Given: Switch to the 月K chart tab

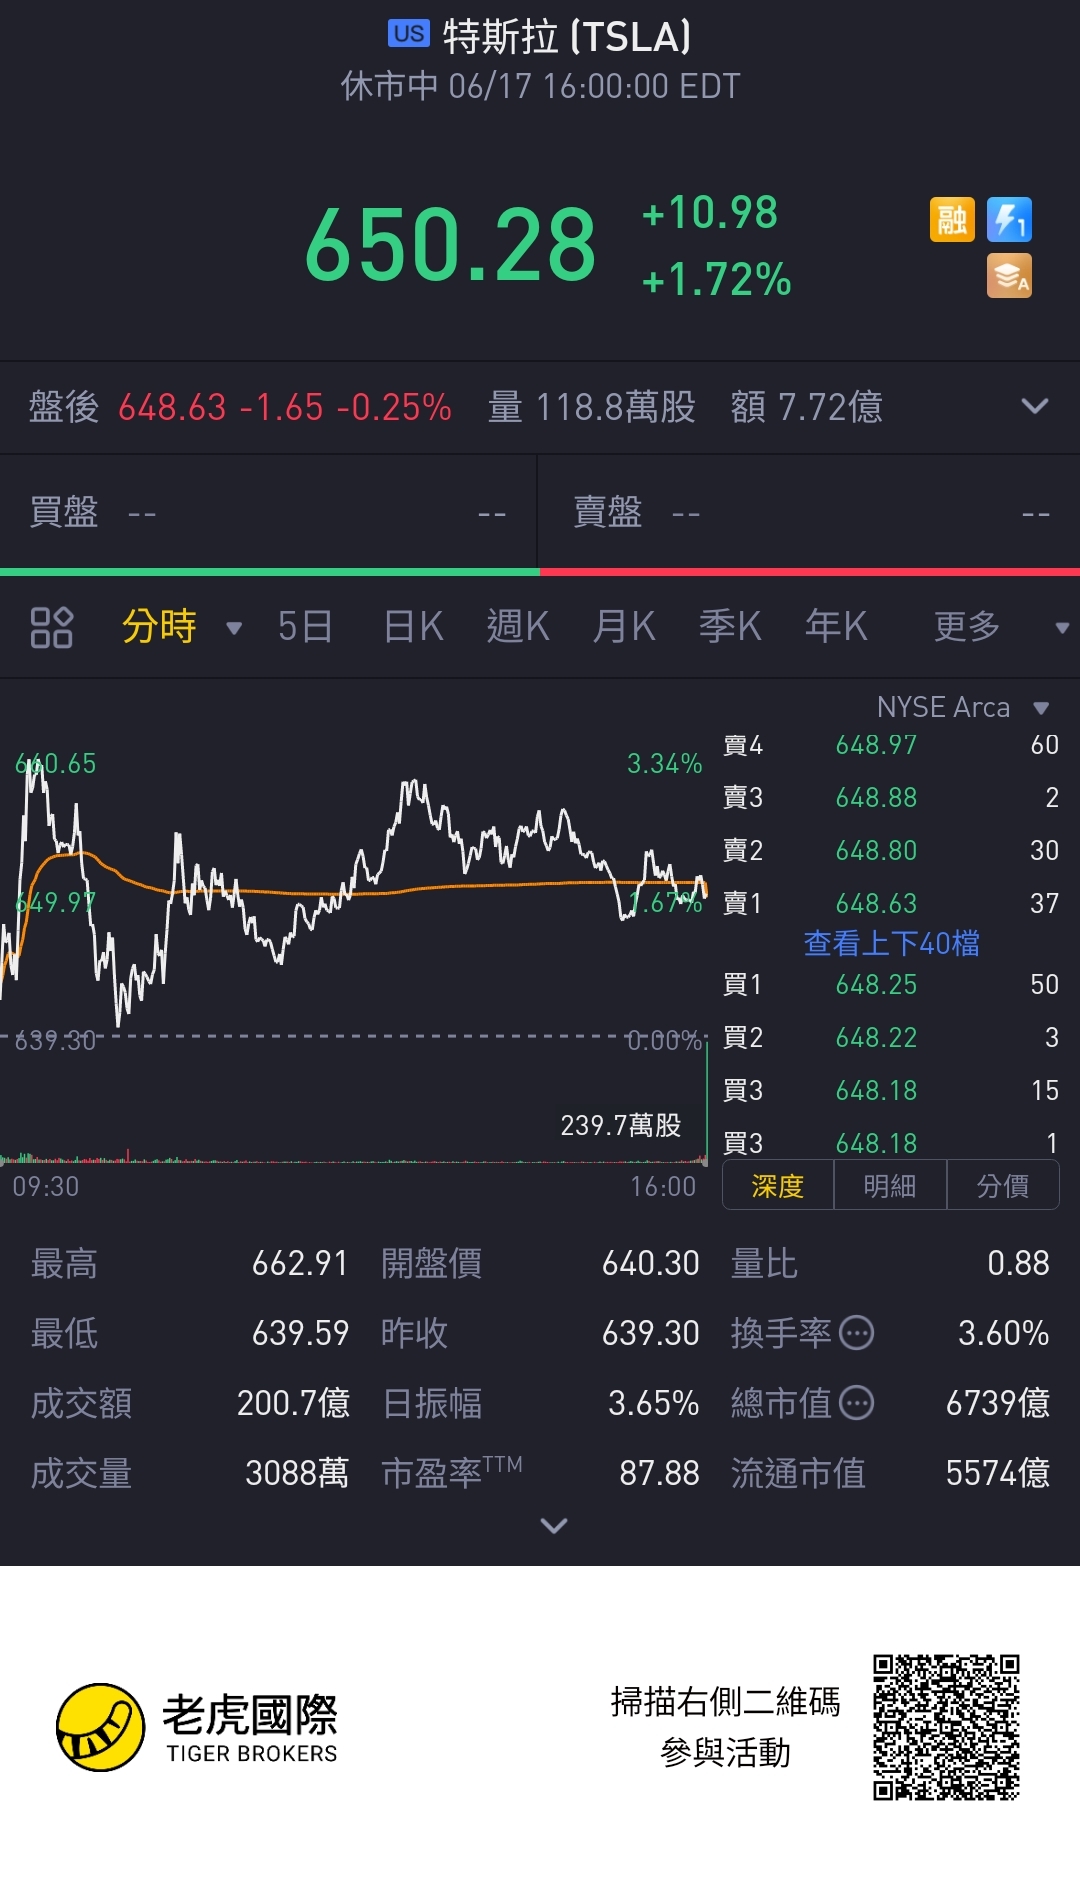Looking at the screenshot, I should click(x=624, y=627).
